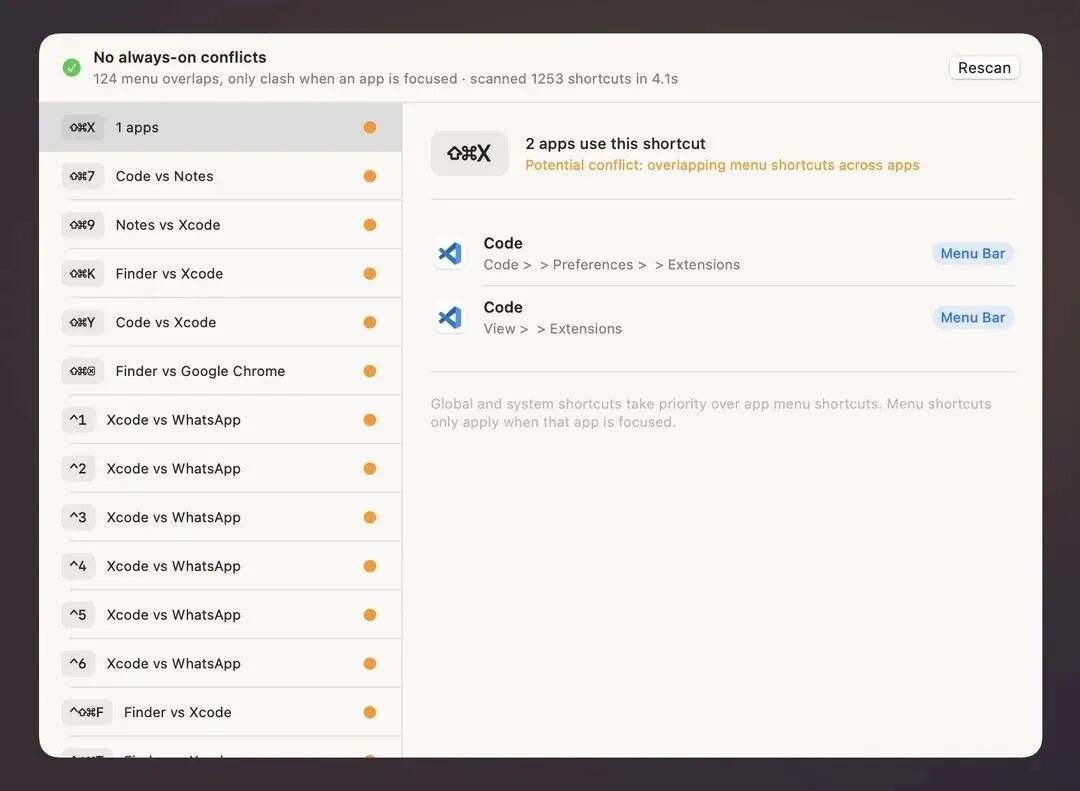This screenshot has height=791, width=1080.
Task: Click the ⇧⌘⌫ shortcut key badge
Action: pyautogui.click(x=83, y=371)
